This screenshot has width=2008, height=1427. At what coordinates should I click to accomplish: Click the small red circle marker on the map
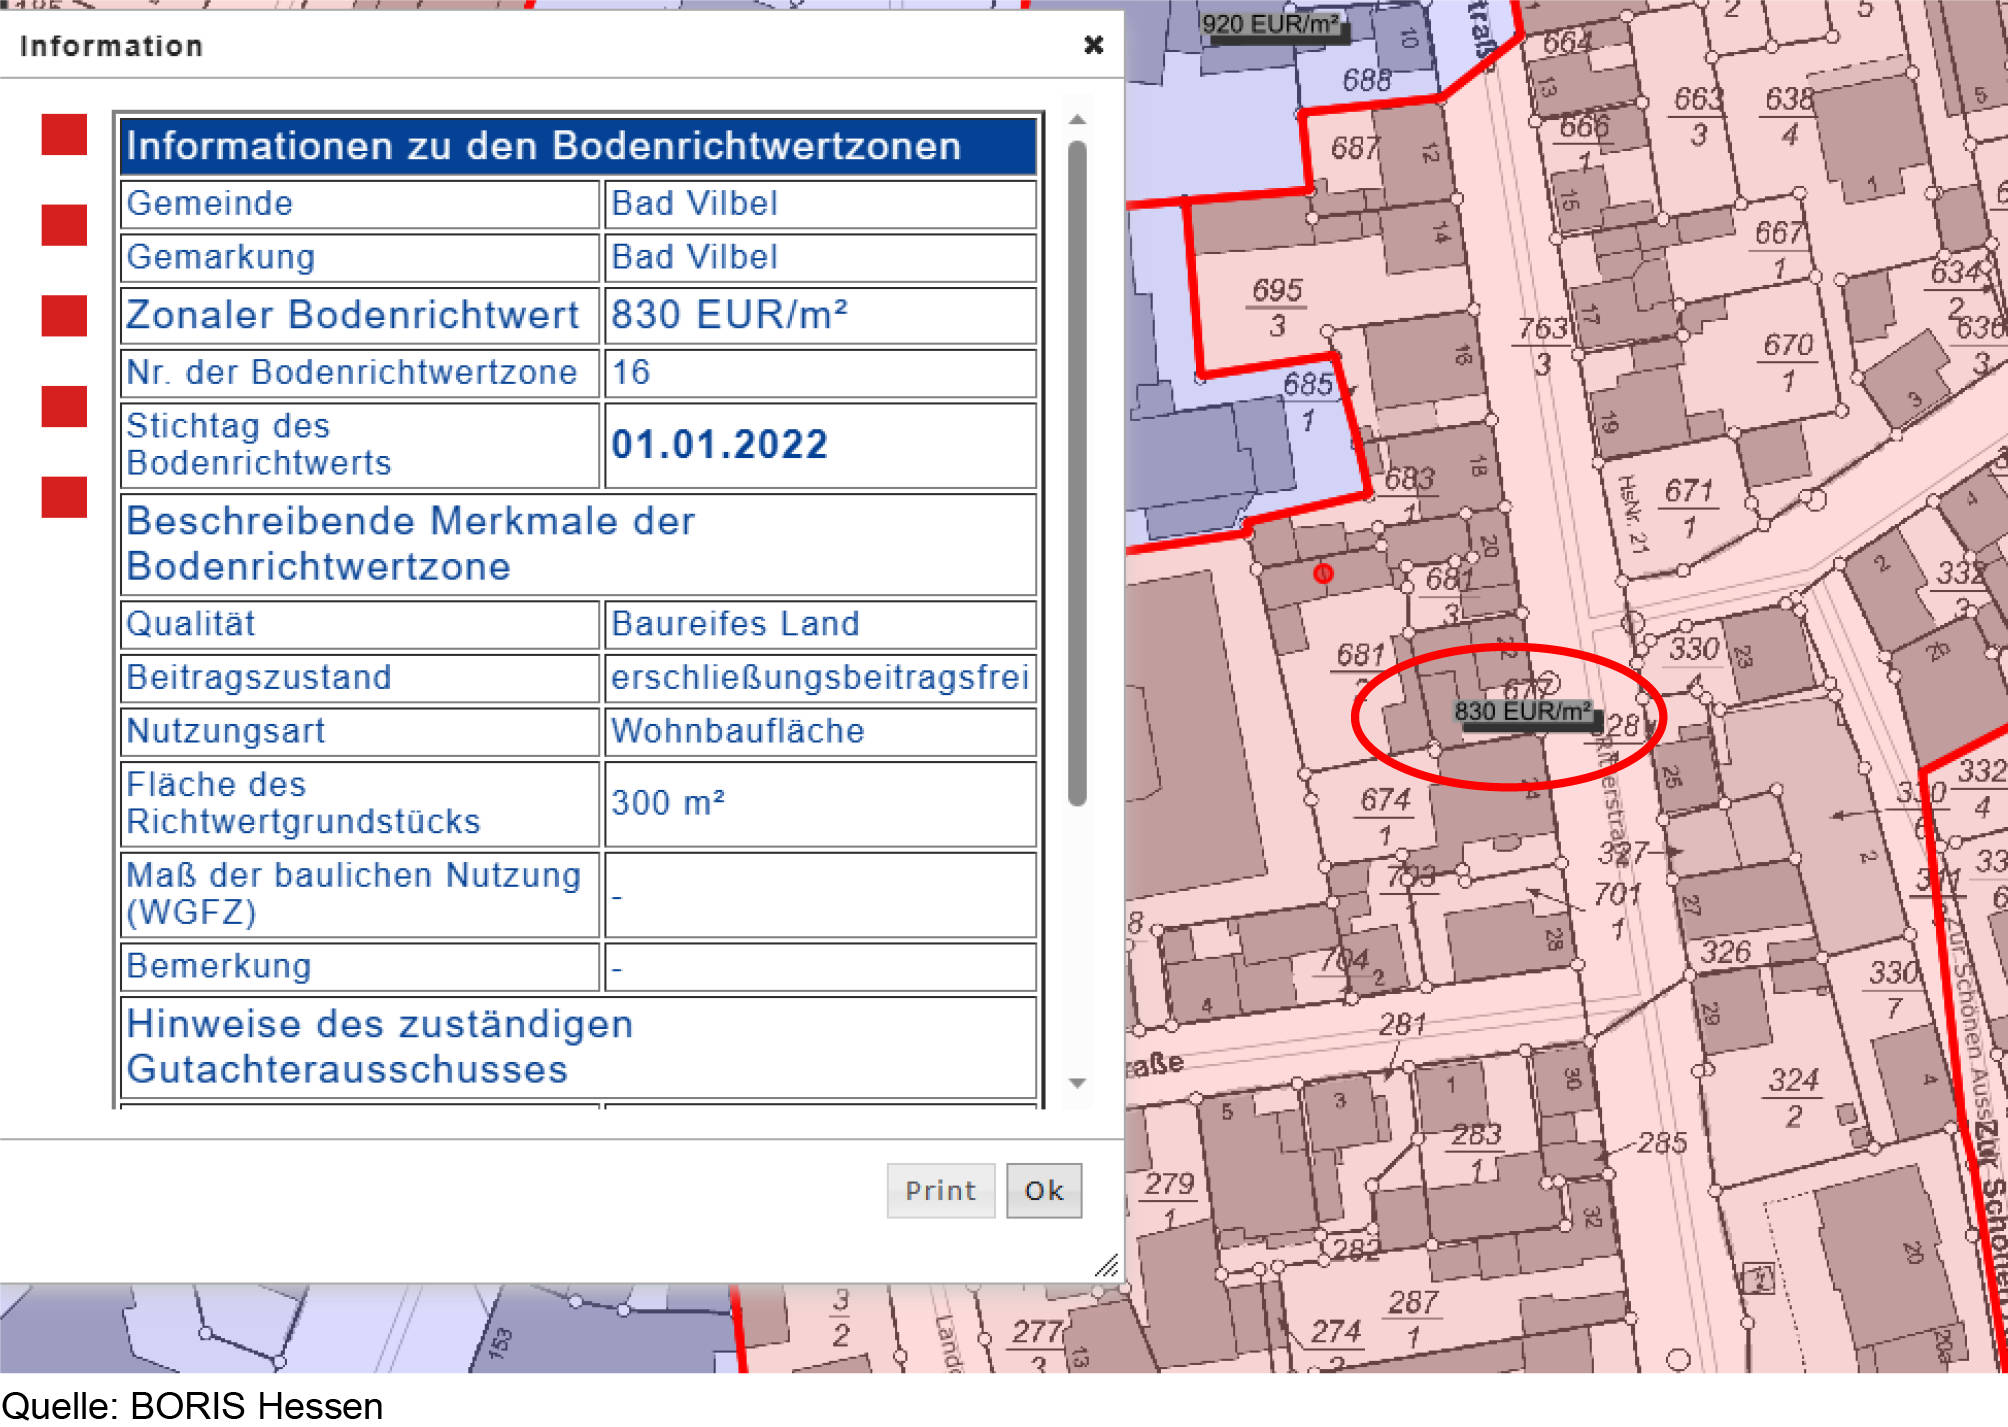pyautogui.click(x=1323, y=573)
